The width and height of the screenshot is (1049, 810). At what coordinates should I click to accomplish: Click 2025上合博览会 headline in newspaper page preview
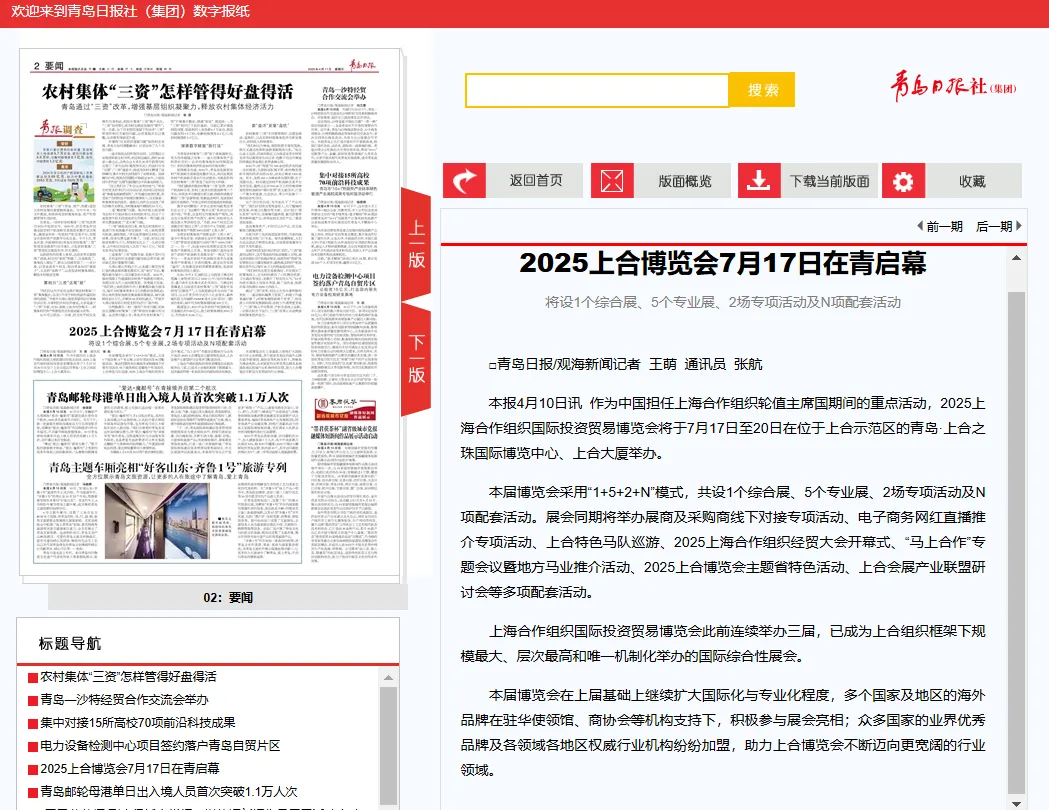(x=167, y=331)
